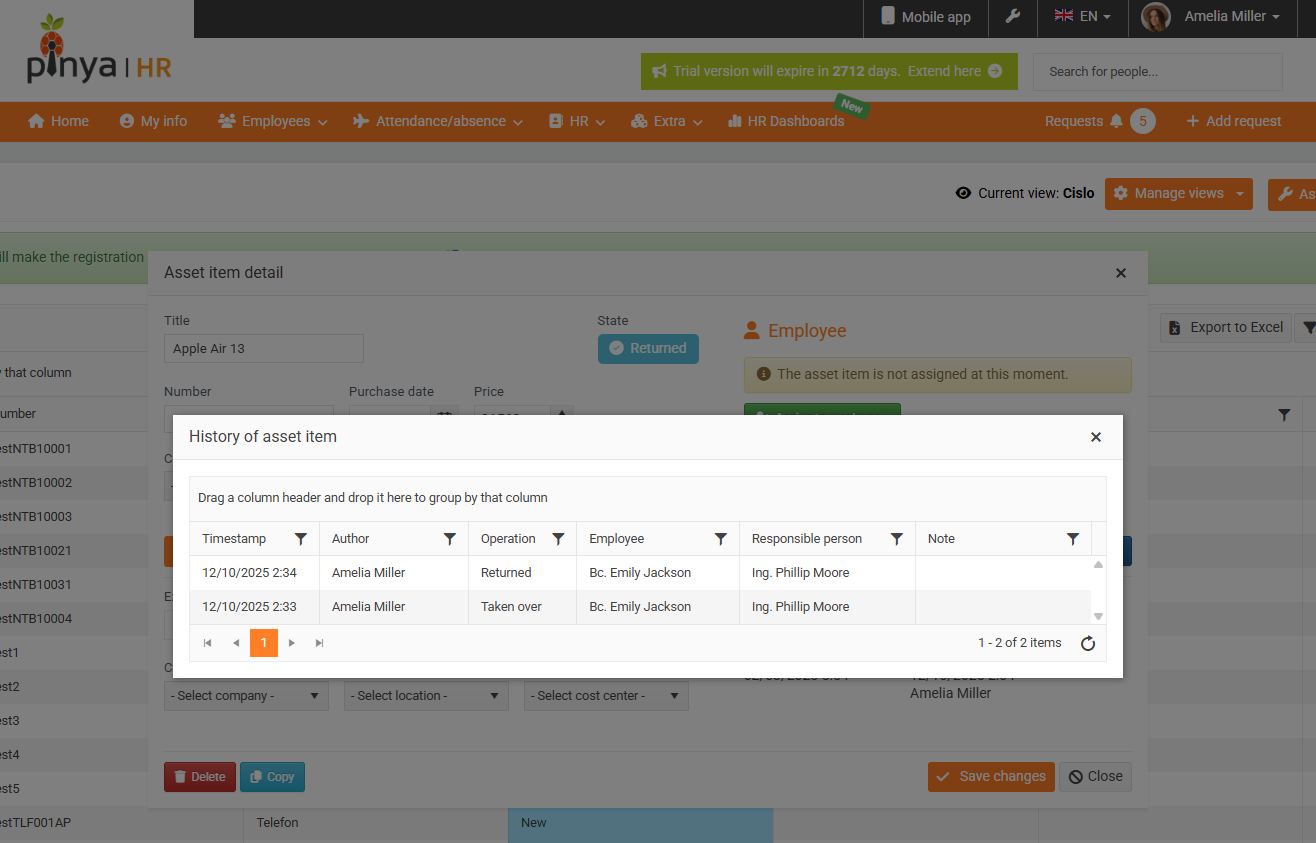This screenshot has width=1316, height=843.
Task: Go to first page of history
Action: 208,643
